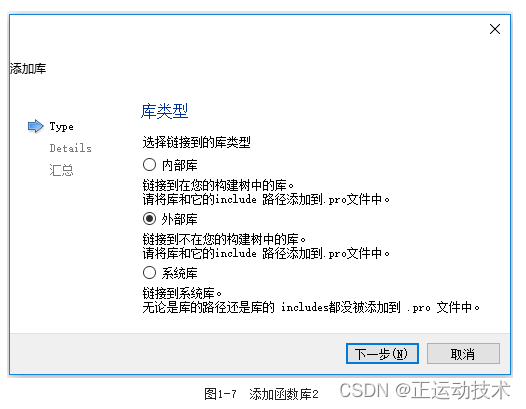
Task: Click the caption 图1-7 添加函数库2
Action: click(261, 394)
